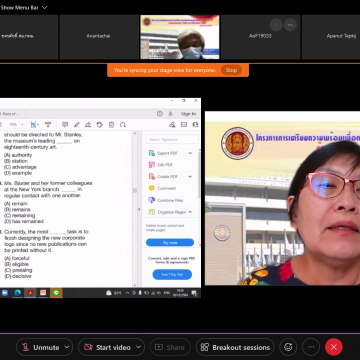Open audio options arrow beside Unmute
360x360 pixels.
click(67, 347)
